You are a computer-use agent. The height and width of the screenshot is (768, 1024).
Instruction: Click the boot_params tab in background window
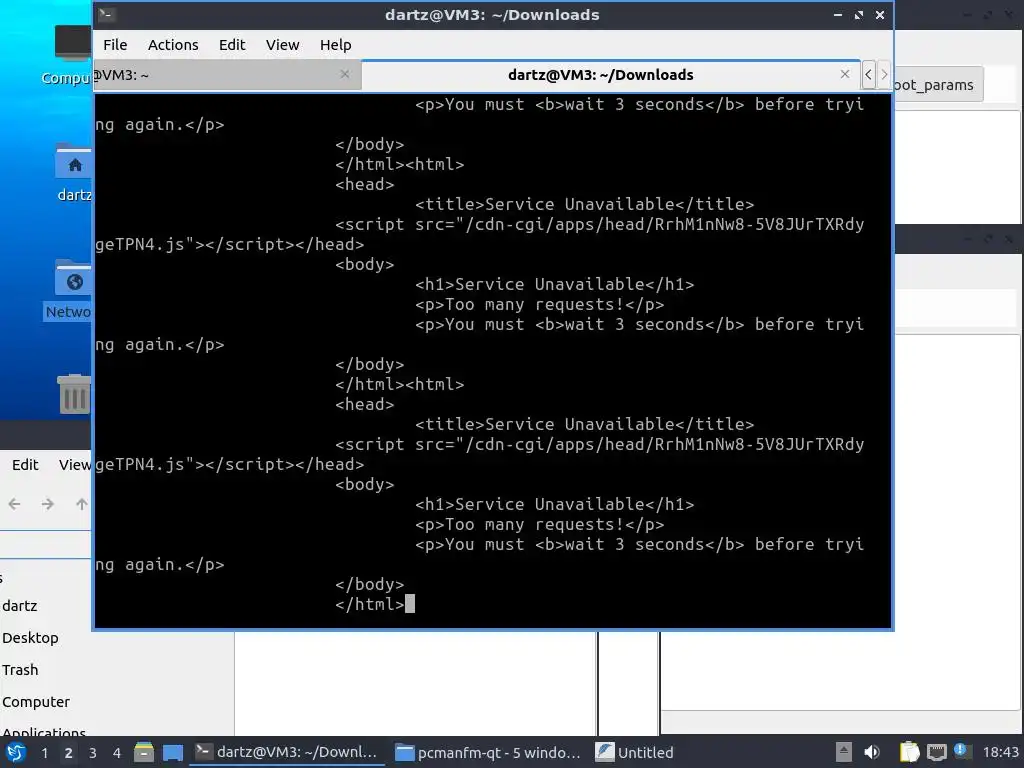click(938, 85)
